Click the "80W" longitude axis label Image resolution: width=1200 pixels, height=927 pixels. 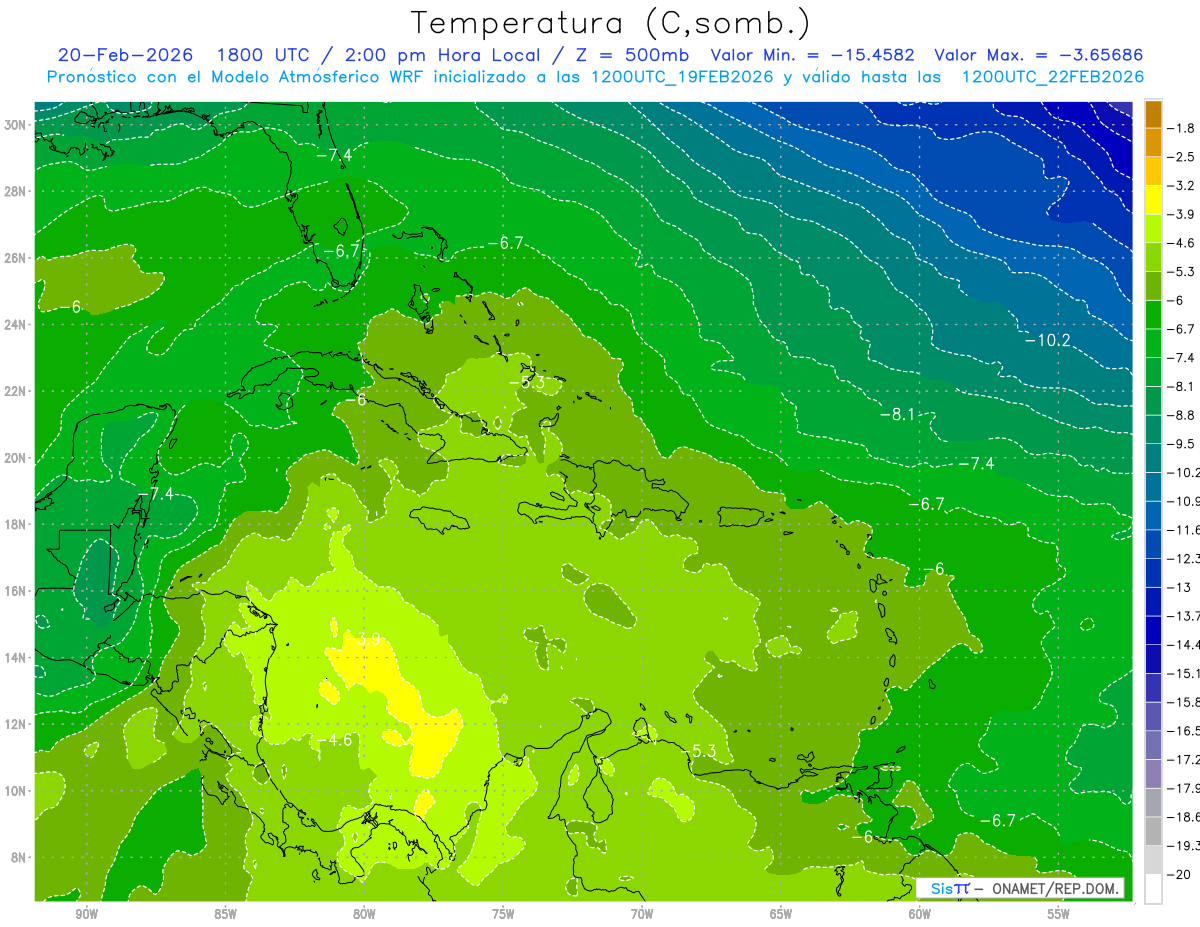coord(364,914)
